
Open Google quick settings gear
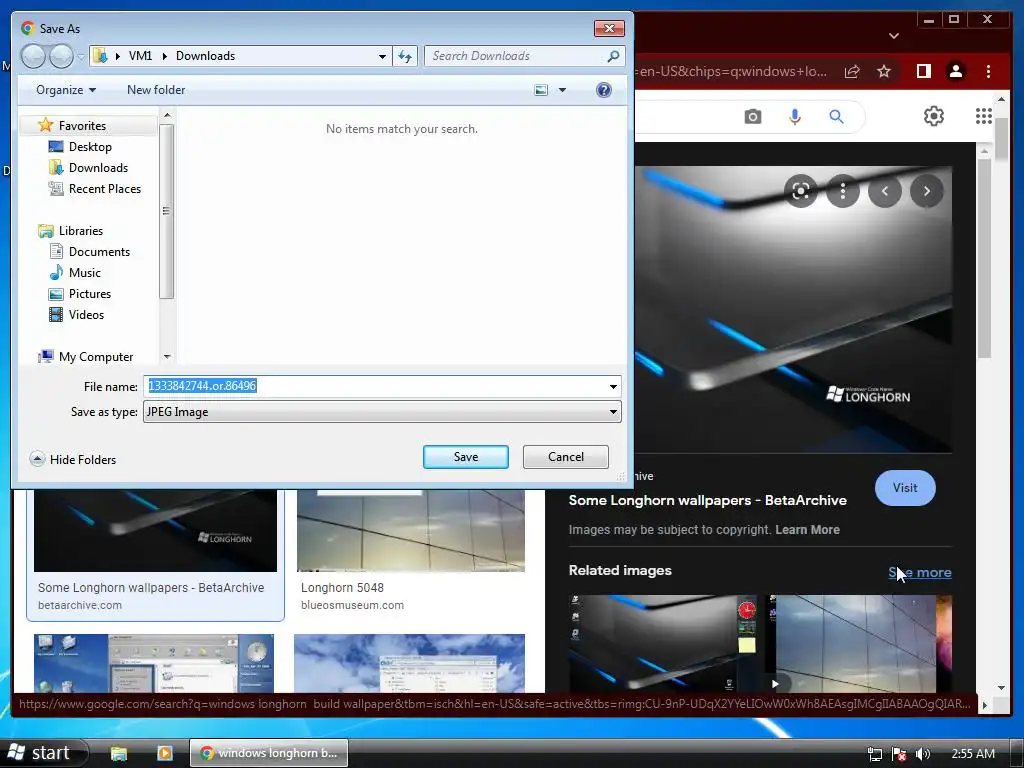pos(934,116)
